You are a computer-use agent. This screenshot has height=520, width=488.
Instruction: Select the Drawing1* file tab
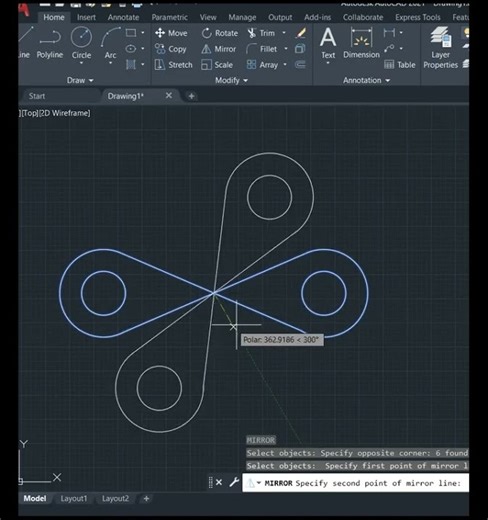[x=125, y=96]
